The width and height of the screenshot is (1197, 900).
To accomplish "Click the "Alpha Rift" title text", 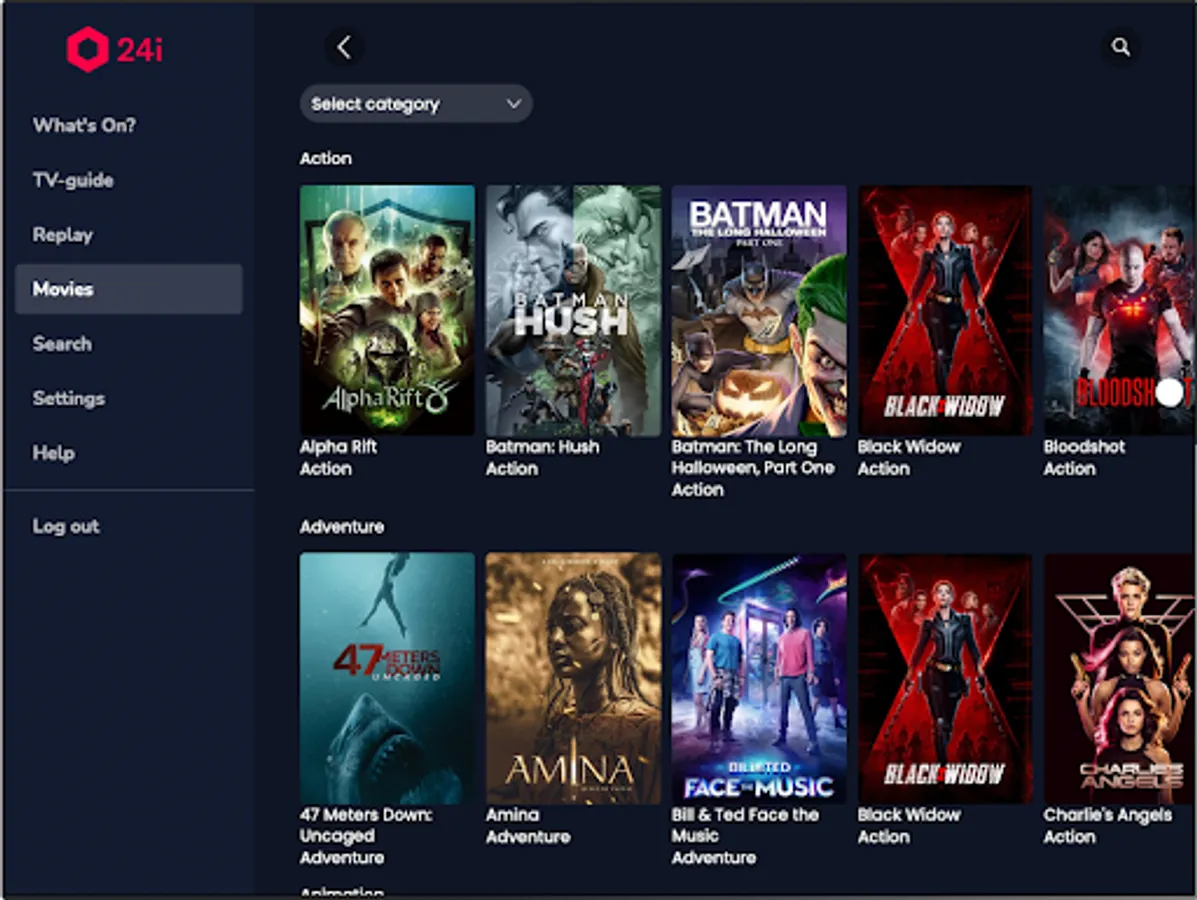I will click(x=338, y=447).
